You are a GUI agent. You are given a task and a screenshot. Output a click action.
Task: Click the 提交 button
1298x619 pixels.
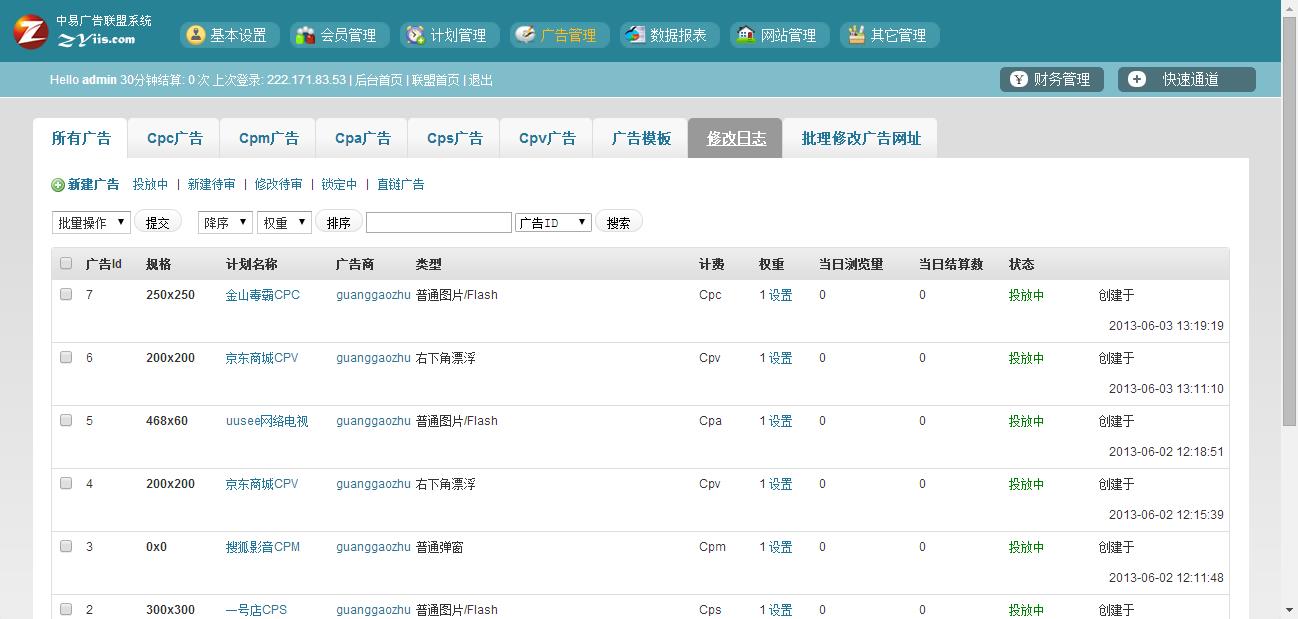pos(158,222)
